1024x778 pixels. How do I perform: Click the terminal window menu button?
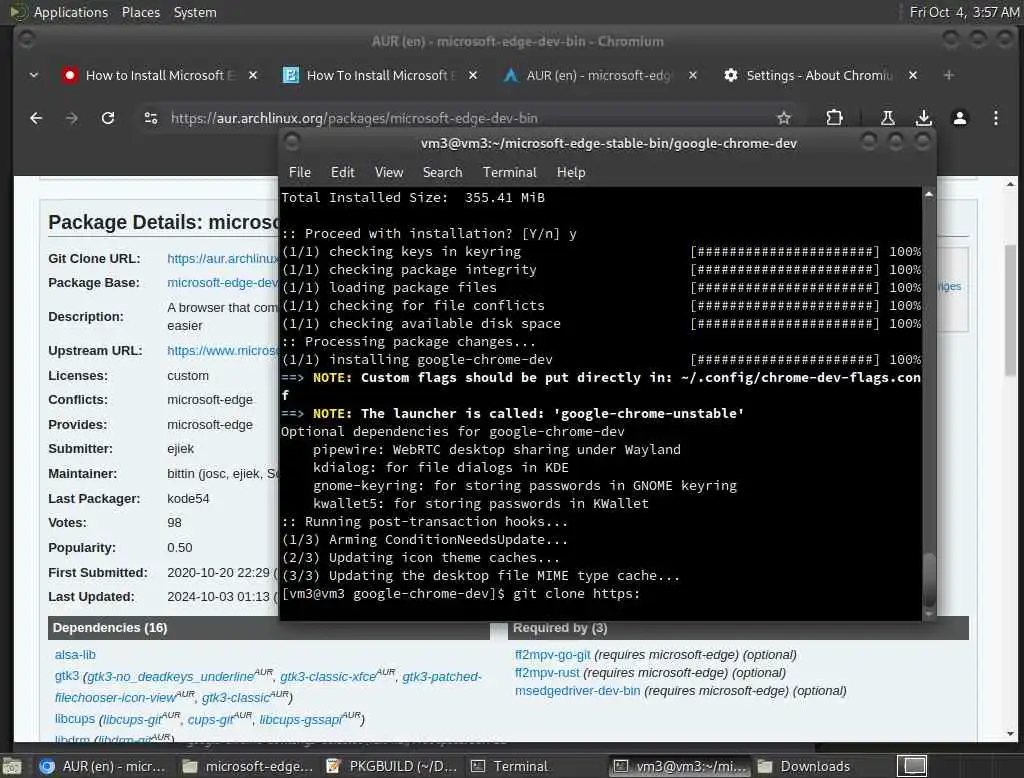click(x=292, y=142)
